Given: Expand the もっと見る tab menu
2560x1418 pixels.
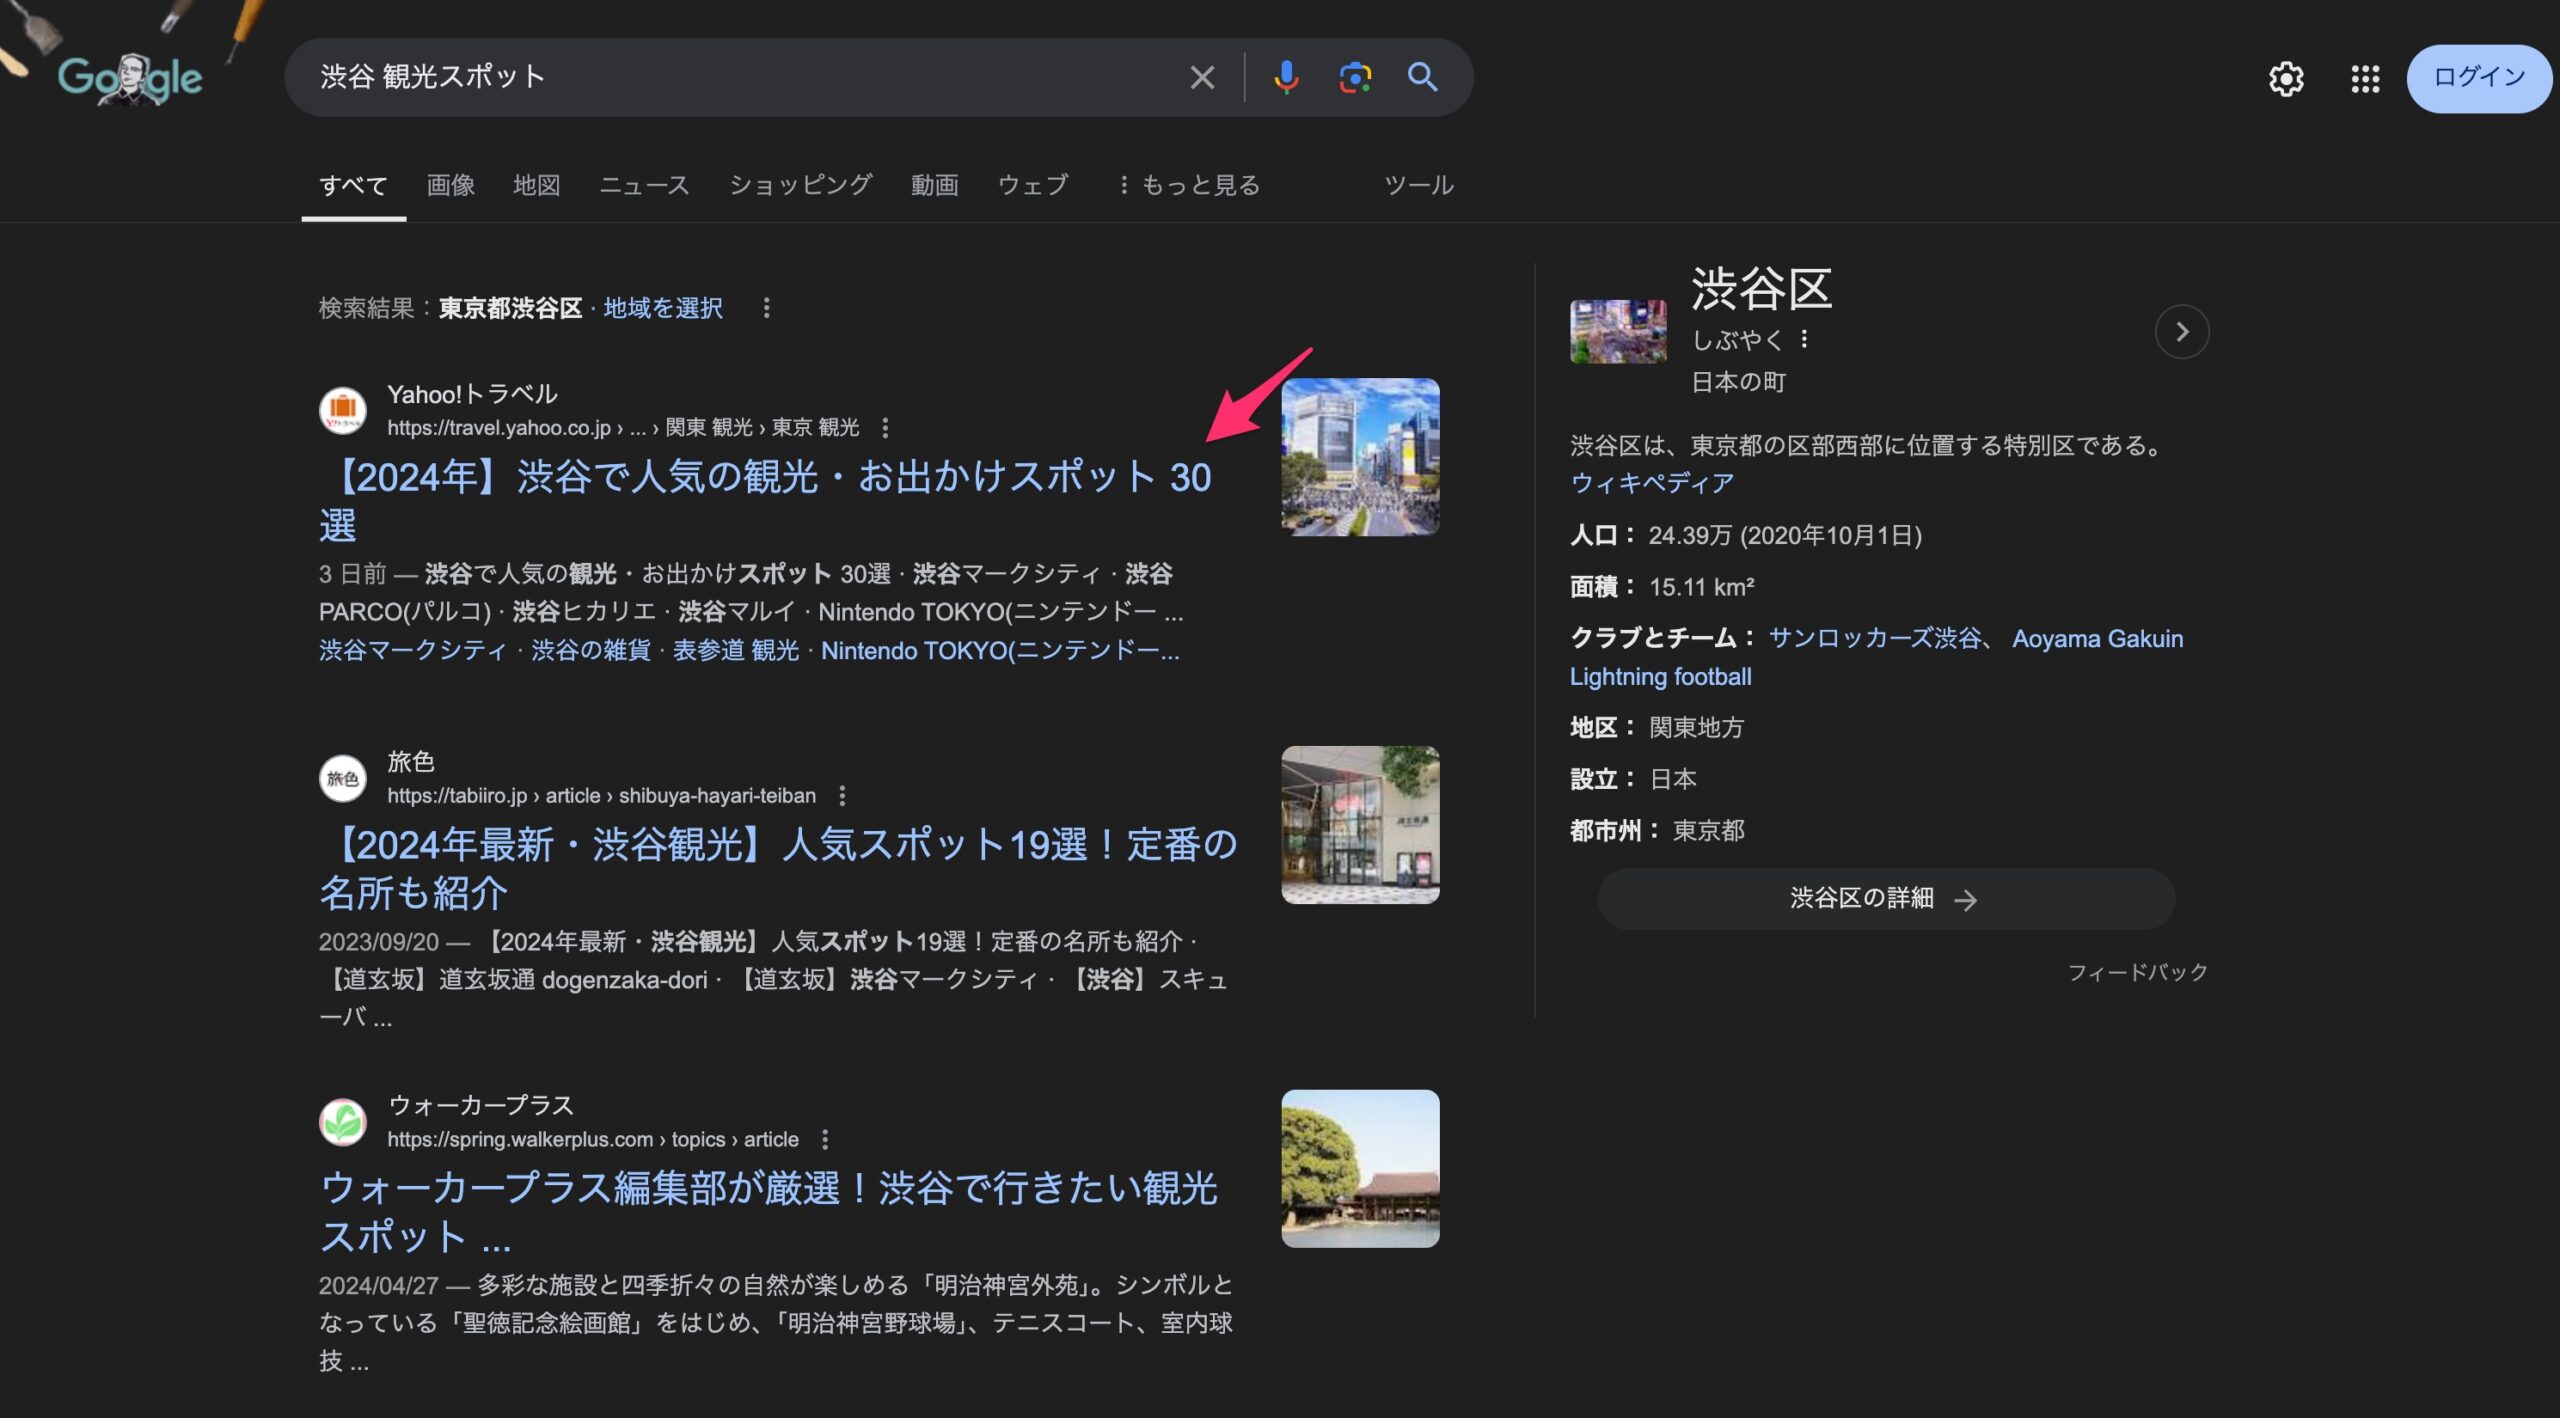Looking at the screenshot, I should pyautogui.click(x=1190, y=185).
